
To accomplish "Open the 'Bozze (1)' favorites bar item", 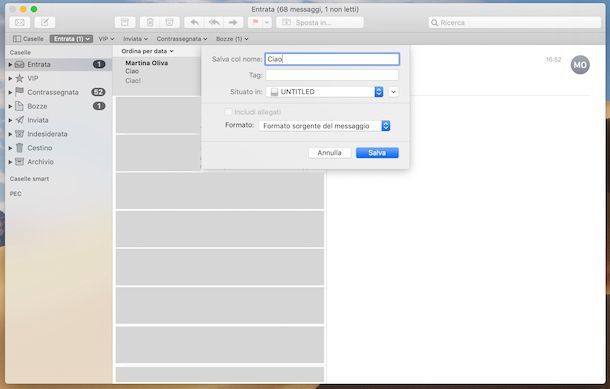I will 232,39.
